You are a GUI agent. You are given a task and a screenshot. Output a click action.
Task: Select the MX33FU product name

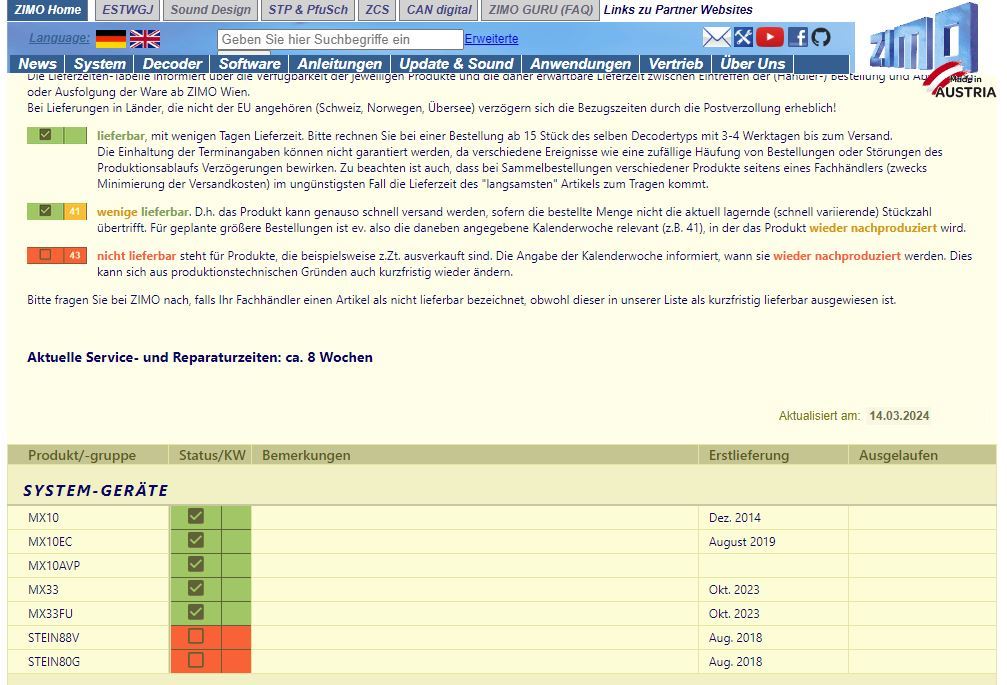(x=50, y=614)
